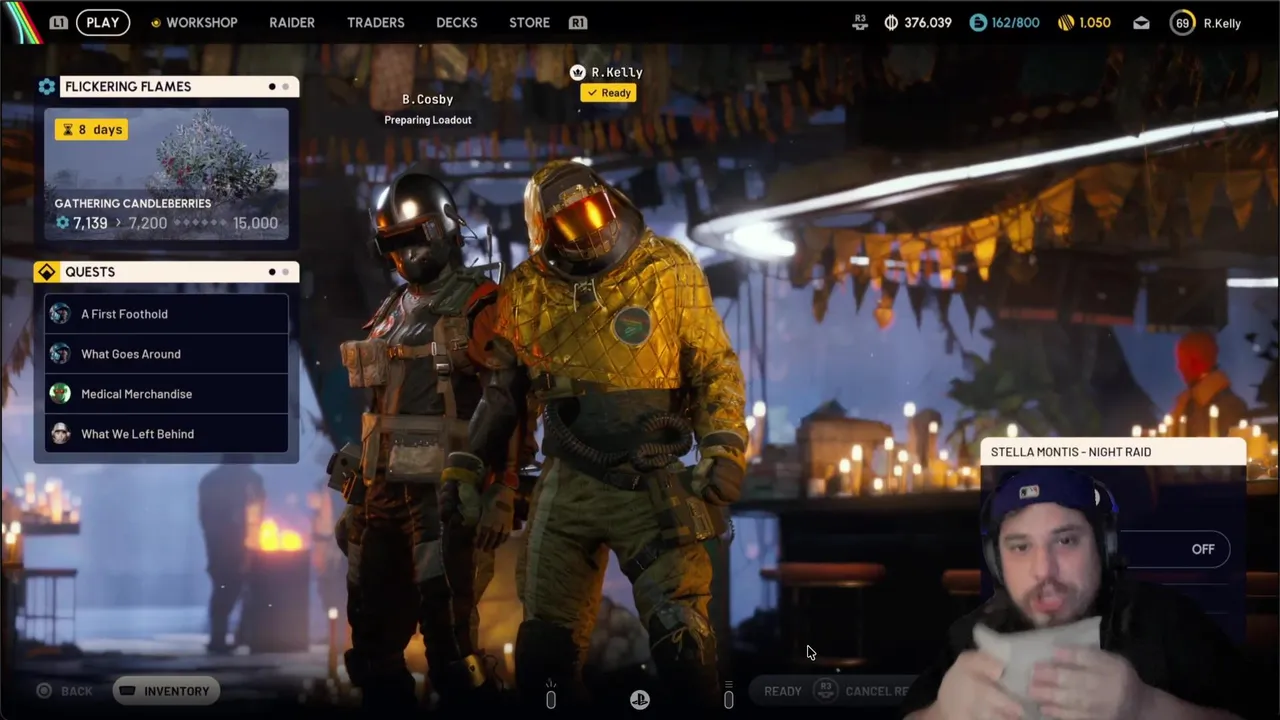Click the party leader crown icon
The height and width of the screenshot is (720, 1280).
tap(577, 72)
